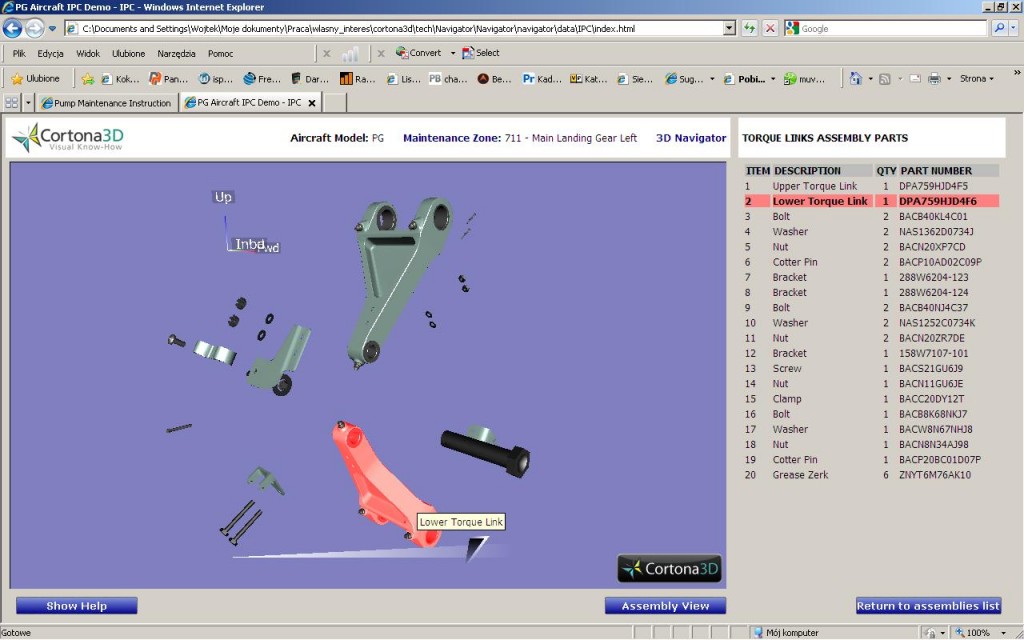Expand the Home button dropdown arrow

click(x=871, y=79)
